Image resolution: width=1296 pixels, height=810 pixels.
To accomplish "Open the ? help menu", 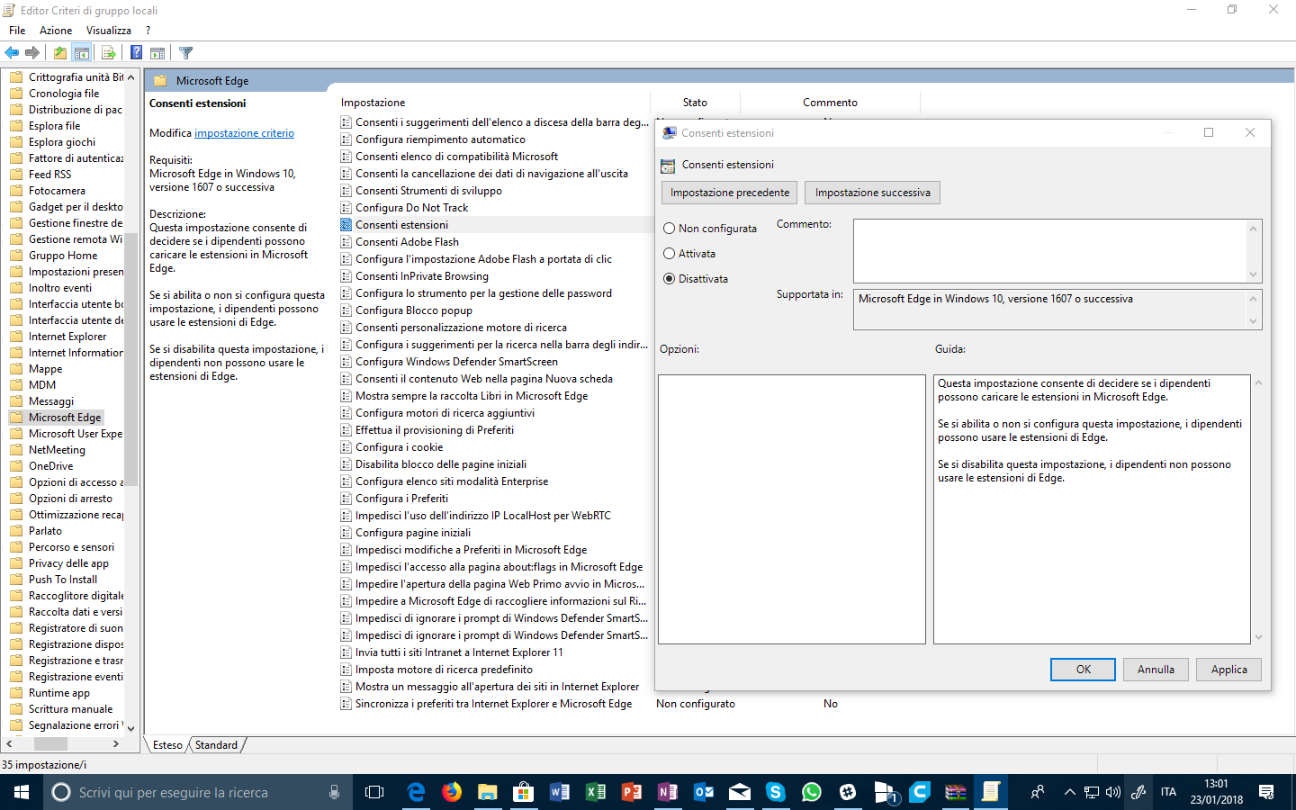I will tap(148, 31).
